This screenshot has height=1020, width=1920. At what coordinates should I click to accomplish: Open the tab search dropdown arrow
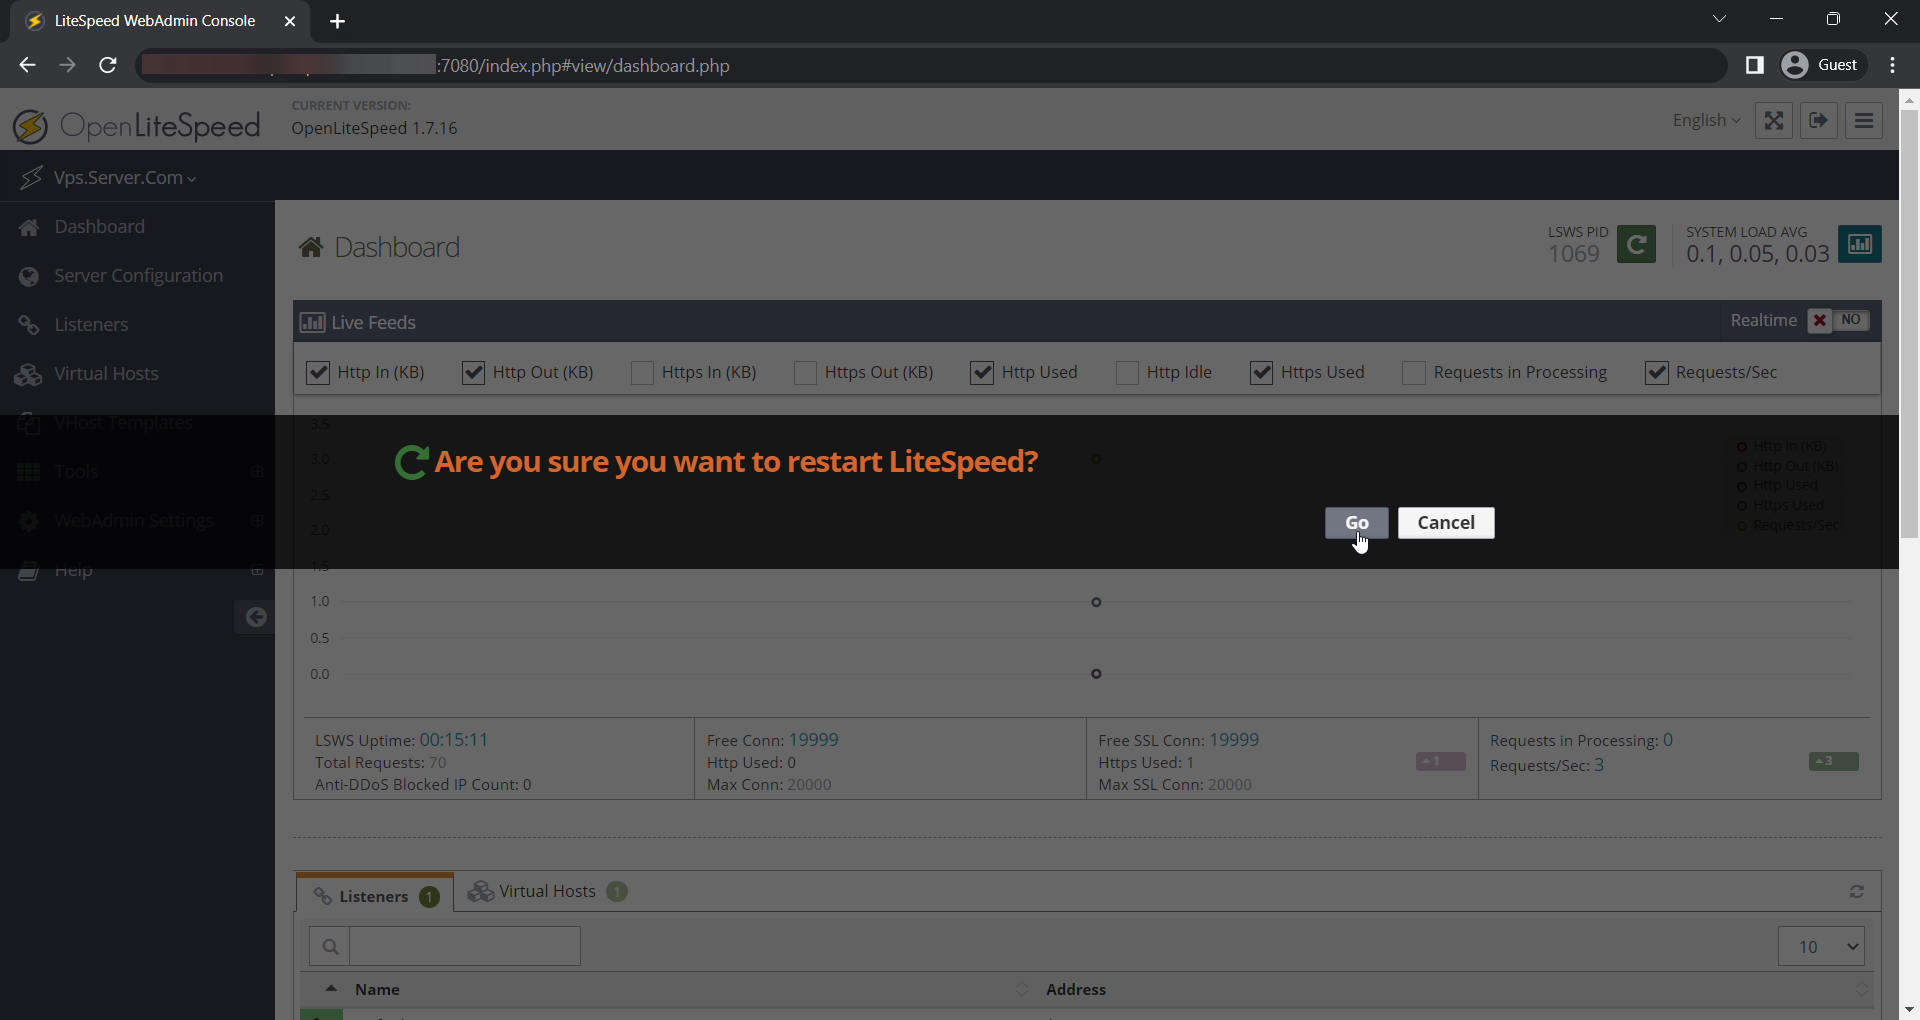pyautogui.click(x=1719, y=19)
